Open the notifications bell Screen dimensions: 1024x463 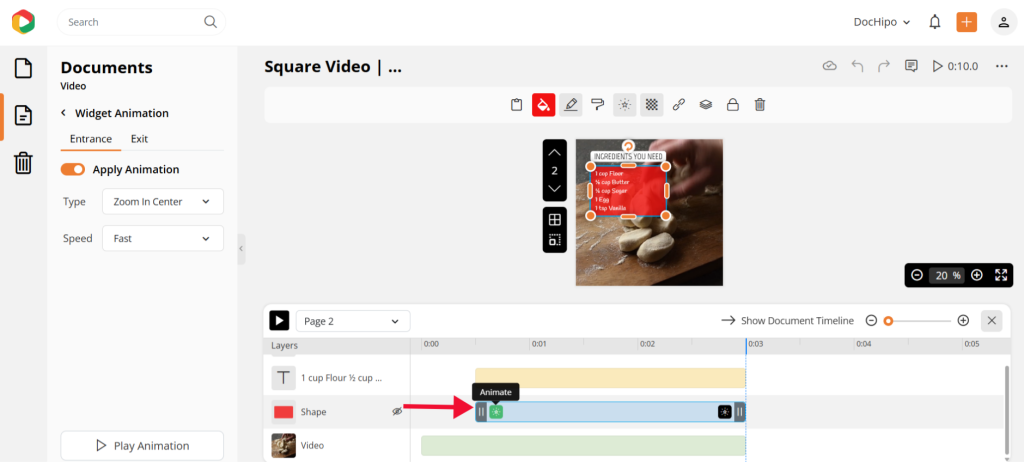[935, 22]
